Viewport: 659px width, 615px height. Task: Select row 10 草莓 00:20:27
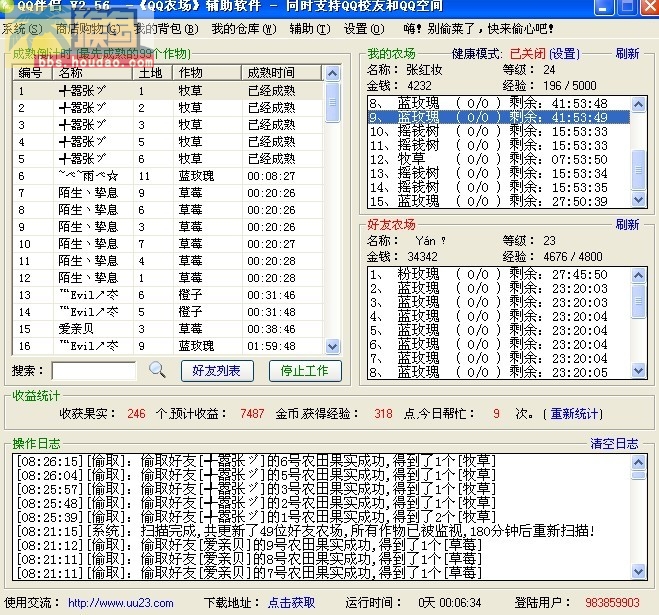pos(169,244)
